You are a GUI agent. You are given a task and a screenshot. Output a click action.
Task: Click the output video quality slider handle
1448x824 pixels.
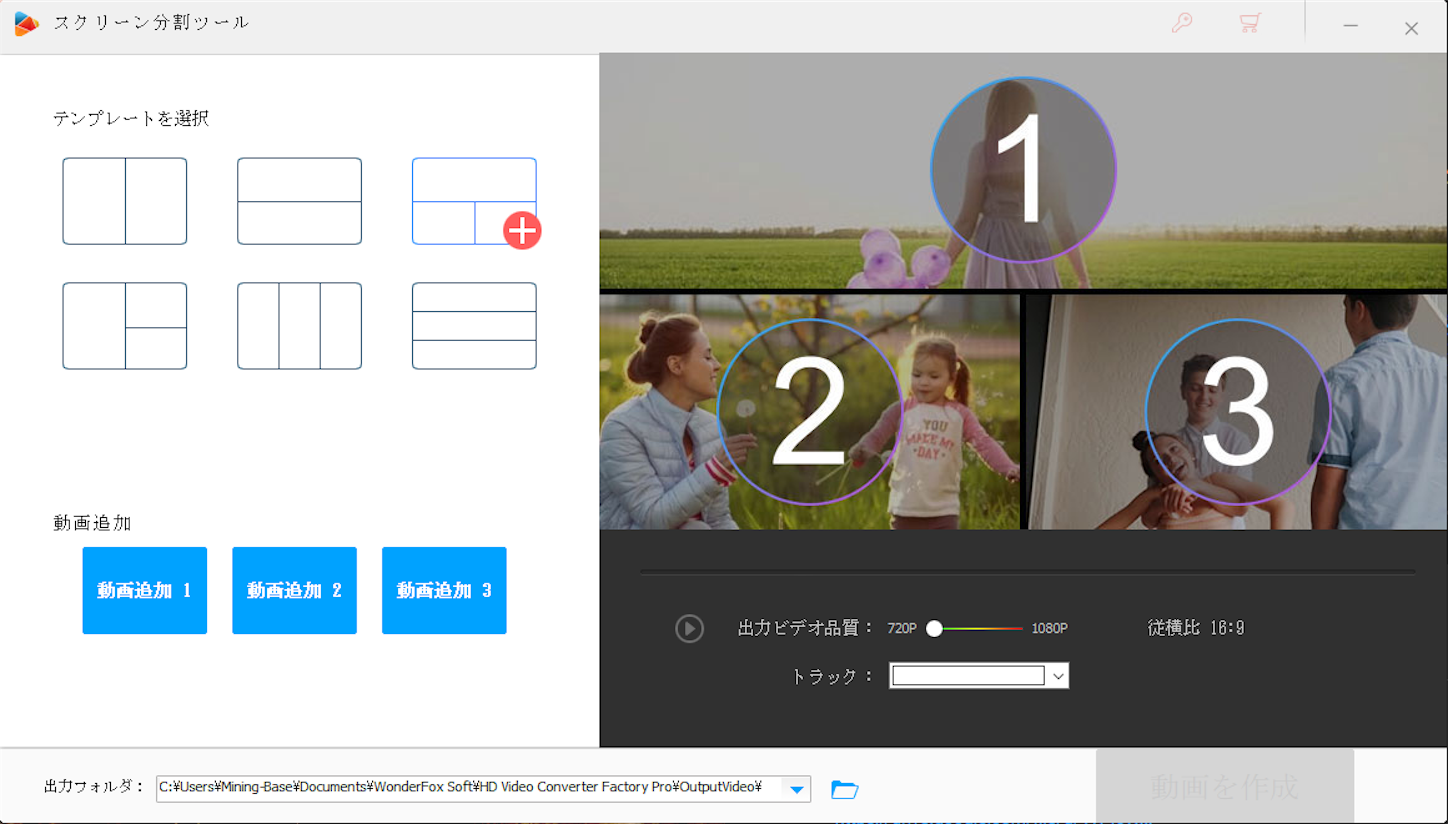click(x=935, y=628)
